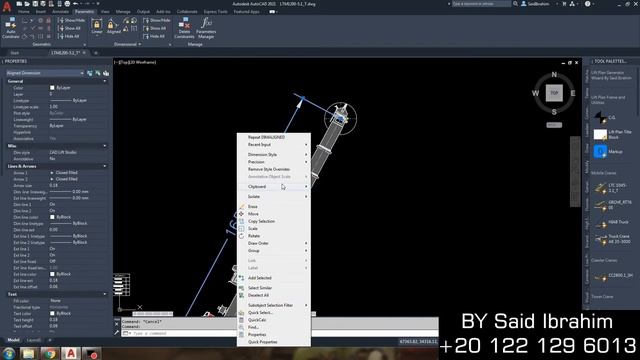Viewport: 640px width, 360px height.
Task: Click the N direction on the ViewCube compass
Action: point(554,75)
